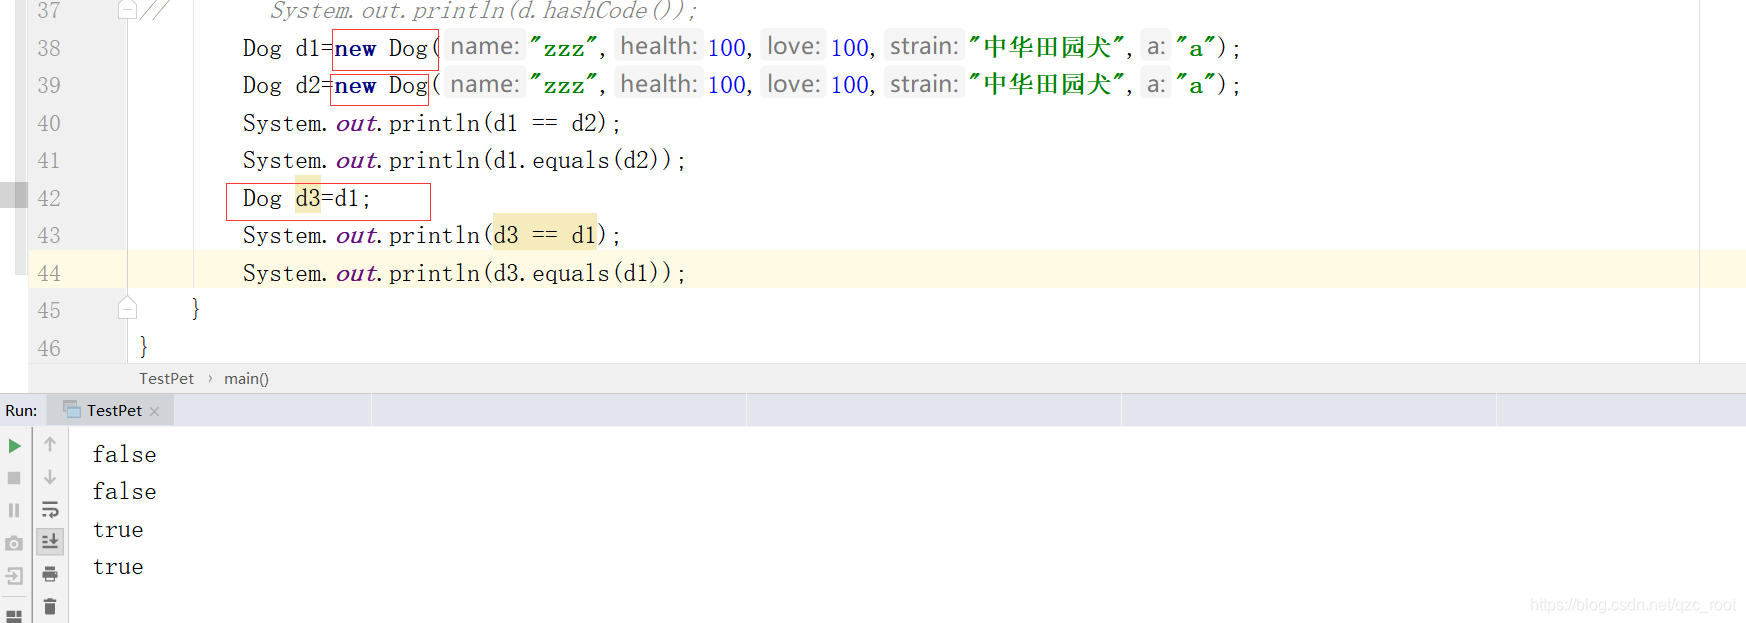Click commented hashCode line 37

tap(484, 11)
